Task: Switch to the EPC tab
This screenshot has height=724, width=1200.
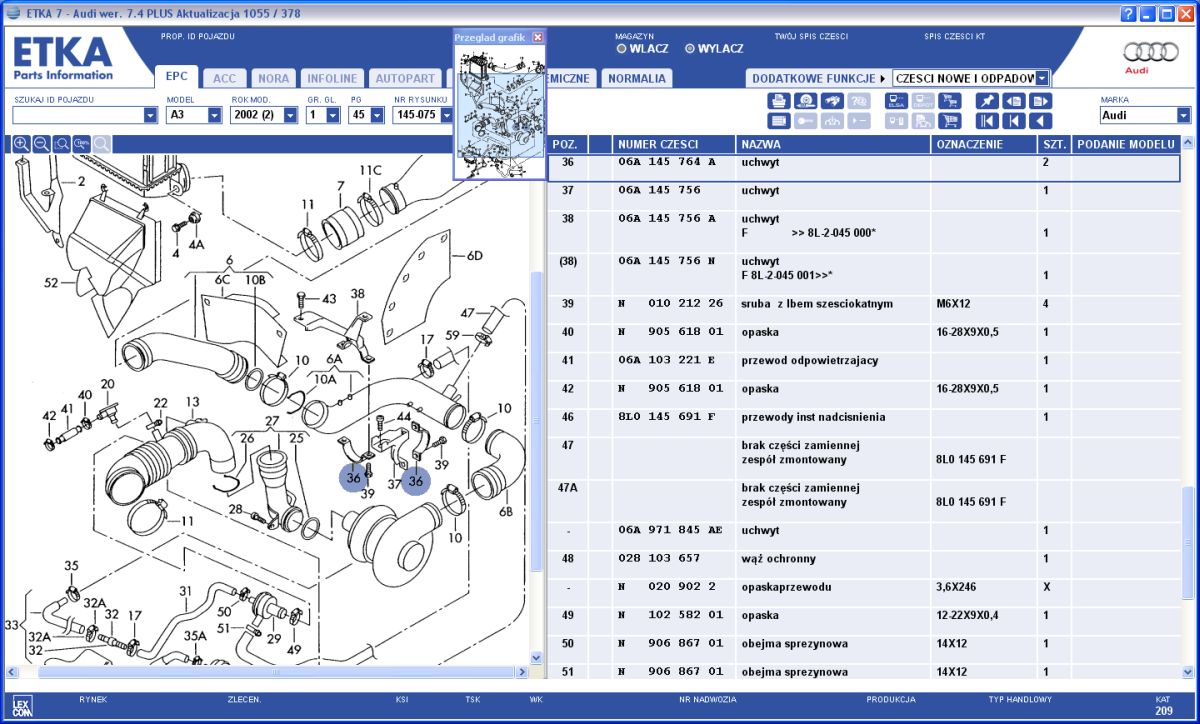Action: click(177, 77)
